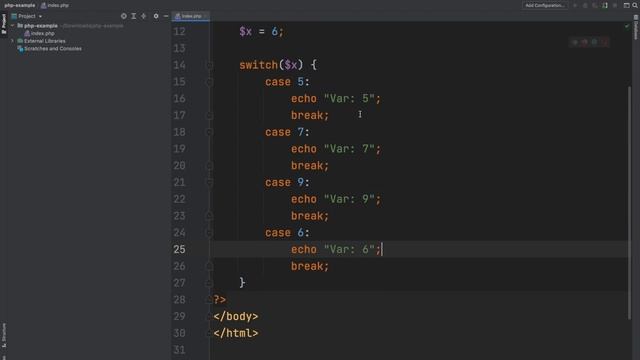Click 'break;' on line 26
Image resolution: width=640 pixels, height=360 pixels.
click(310, 266)
